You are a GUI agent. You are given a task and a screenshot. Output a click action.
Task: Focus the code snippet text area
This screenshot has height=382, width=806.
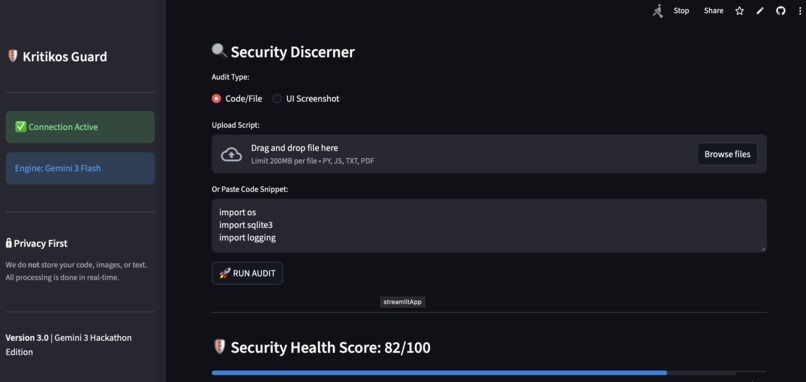point(489,225)
